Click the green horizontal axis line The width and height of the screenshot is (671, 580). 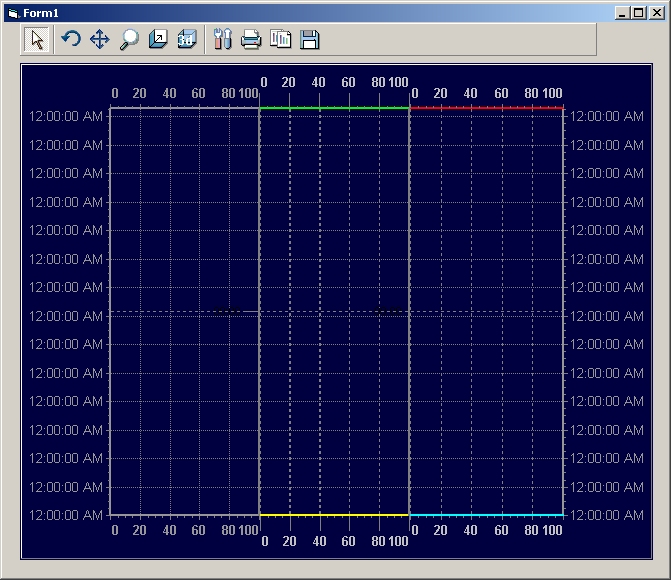pyautogui.click(x=334, y=108)
